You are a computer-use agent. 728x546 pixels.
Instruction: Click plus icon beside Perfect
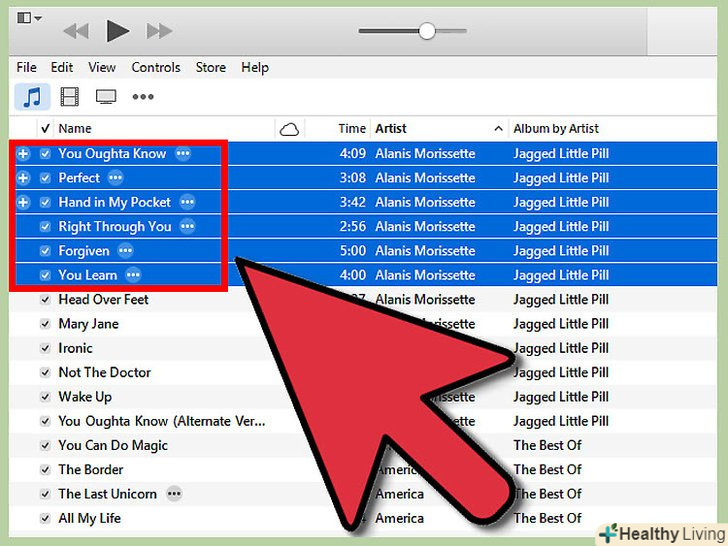click(x=23, y=178)
